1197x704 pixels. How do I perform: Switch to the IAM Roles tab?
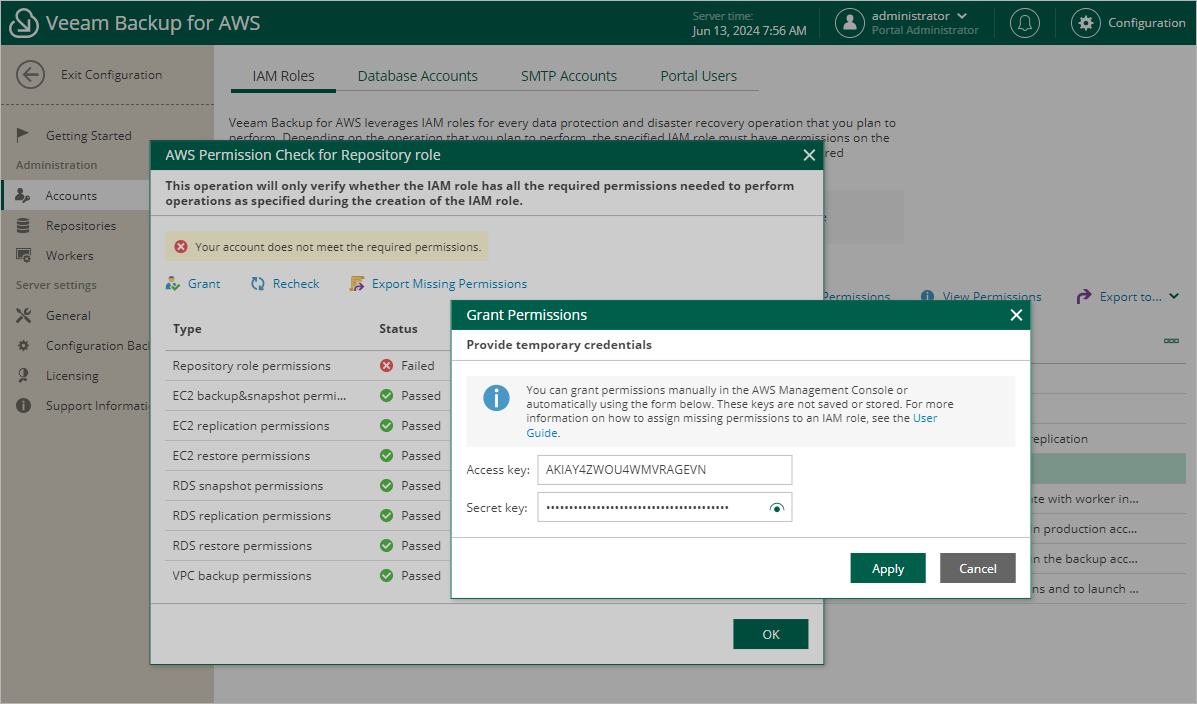pyautogui.click(x=283, y=76)
